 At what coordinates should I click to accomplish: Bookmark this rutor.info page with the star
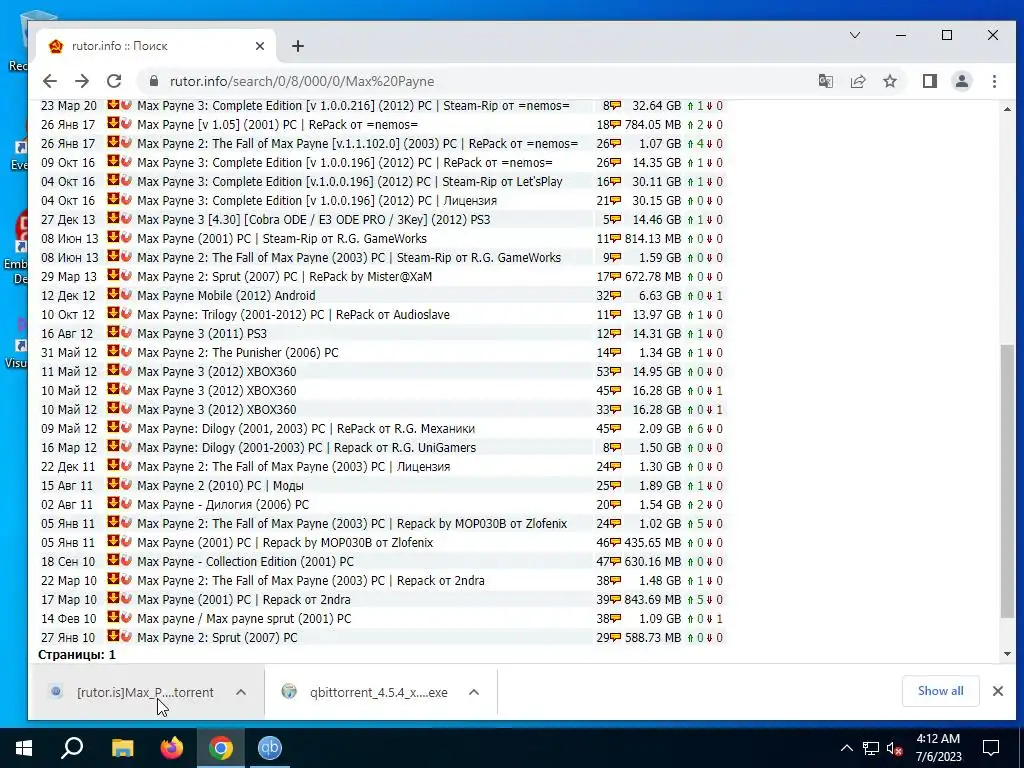click(889, 81)
